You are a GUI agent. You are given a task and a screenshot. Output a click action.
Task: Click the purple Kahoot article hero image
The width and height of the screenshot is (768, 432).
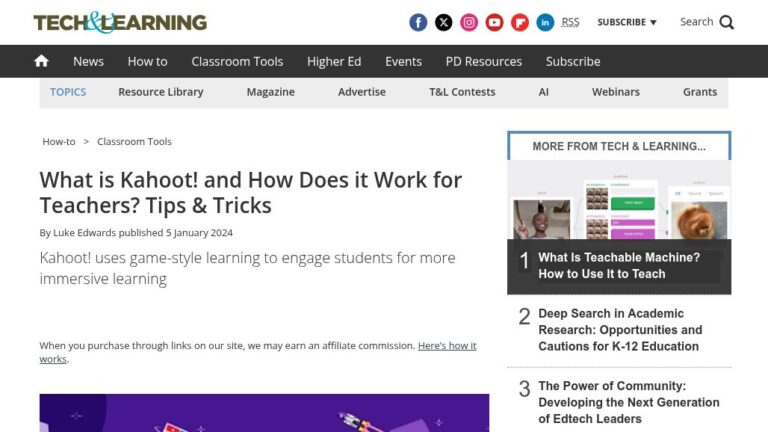point(264,413)
